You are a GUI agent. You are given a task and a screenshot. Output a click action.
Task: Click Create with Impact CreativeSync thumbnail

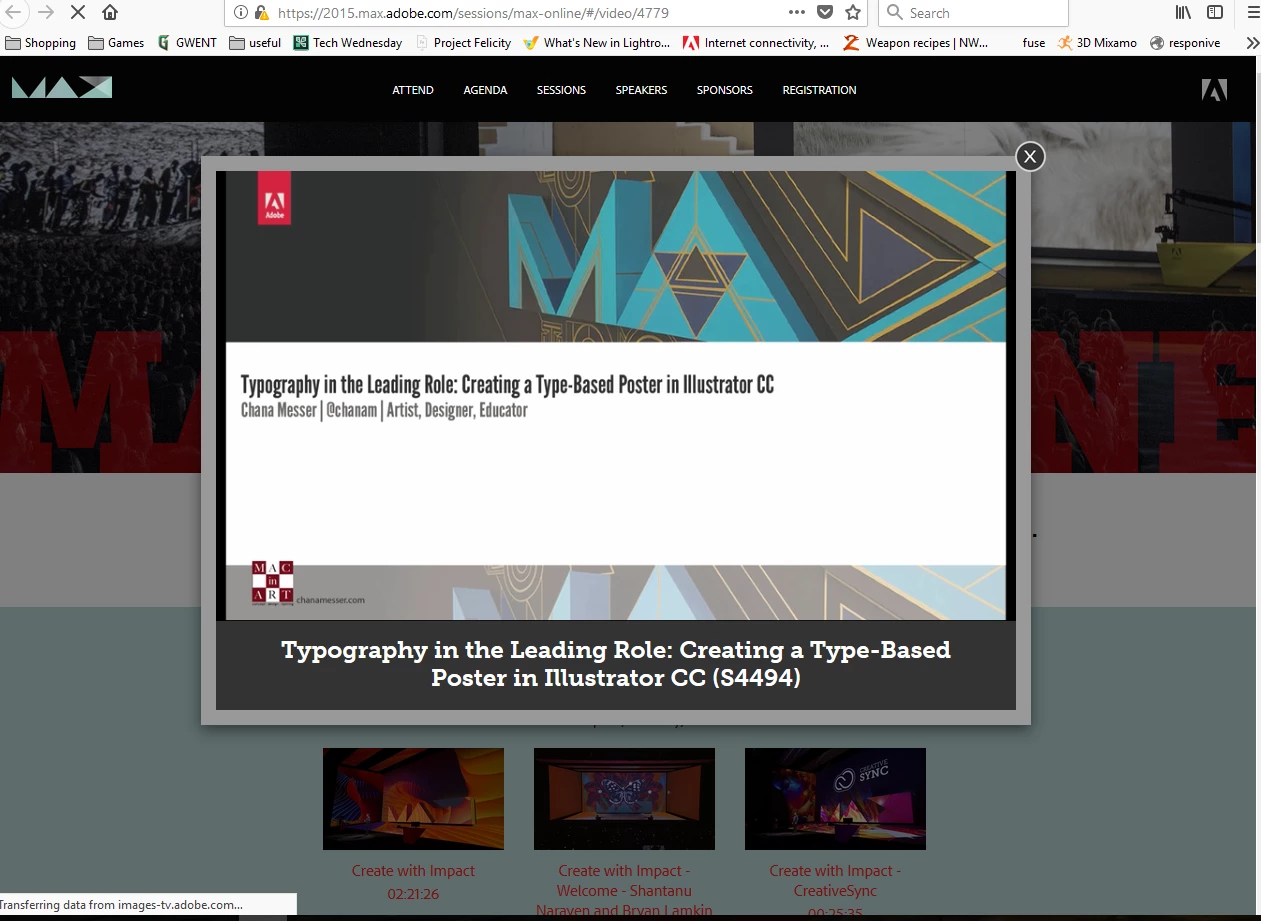tap(835, 799)
